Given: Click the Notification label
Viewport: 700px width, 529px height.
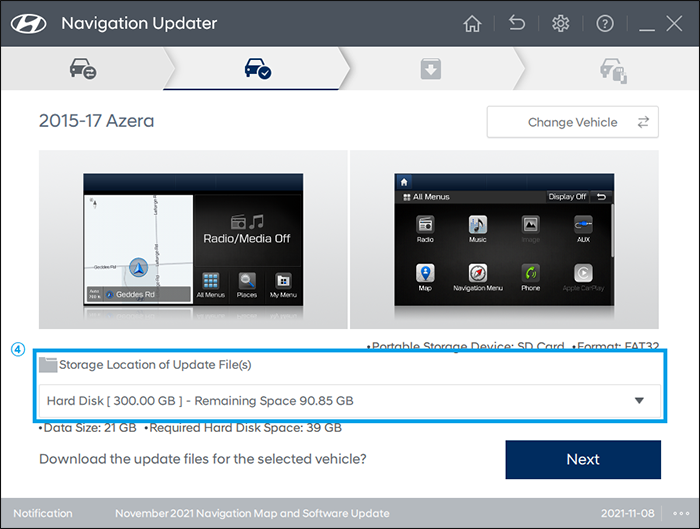Looking at the screenshot, I should tap(43, 513).
